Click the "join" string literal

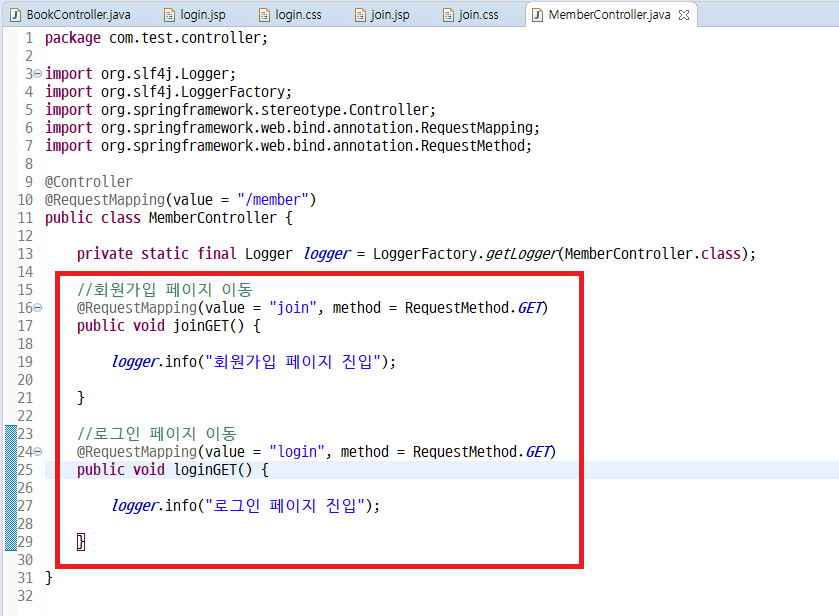pos(293,308)
